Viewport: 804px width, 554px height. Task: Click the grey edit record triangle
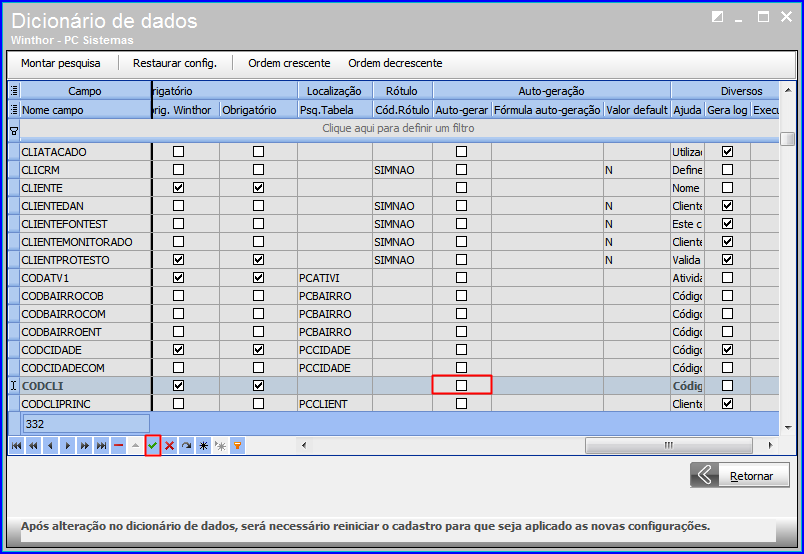click(x=135, y=446)
